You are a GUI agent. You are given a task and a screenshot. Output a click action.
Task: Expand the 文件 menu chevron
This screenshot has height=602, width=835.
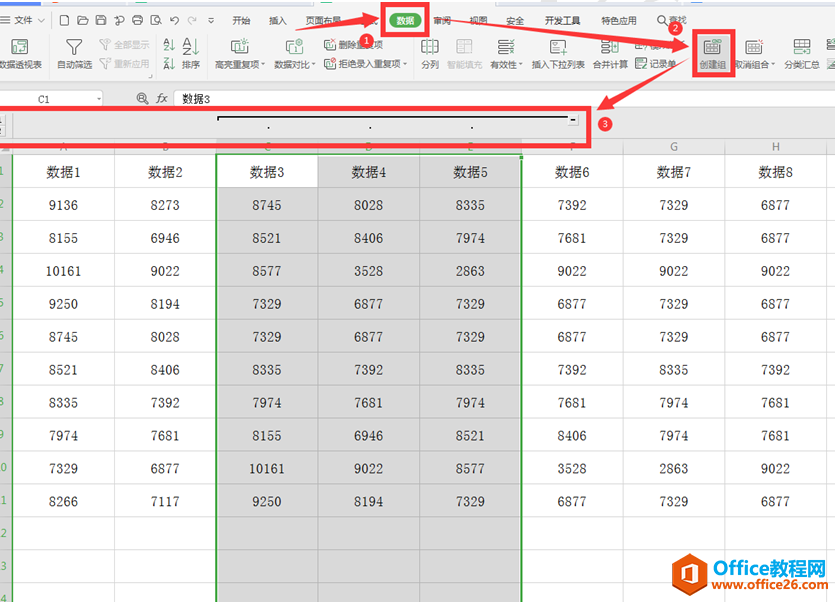click(x=42, y=21)
